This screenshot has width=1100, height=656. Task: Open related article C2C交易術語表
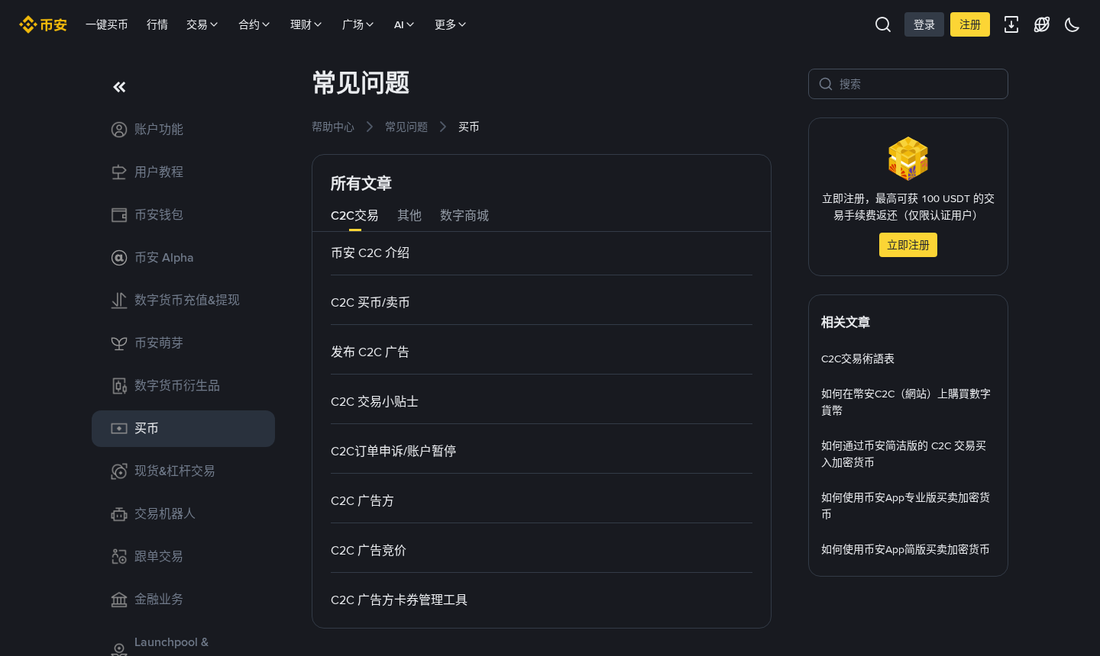point(857,359)
